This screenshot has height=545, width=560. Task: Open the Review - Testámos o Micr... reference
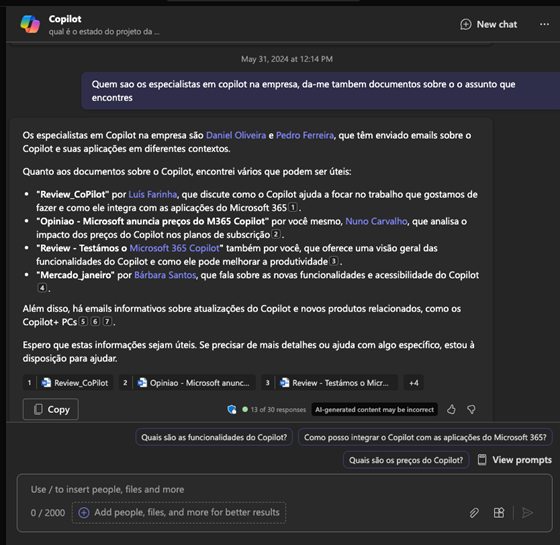point(329,383)
